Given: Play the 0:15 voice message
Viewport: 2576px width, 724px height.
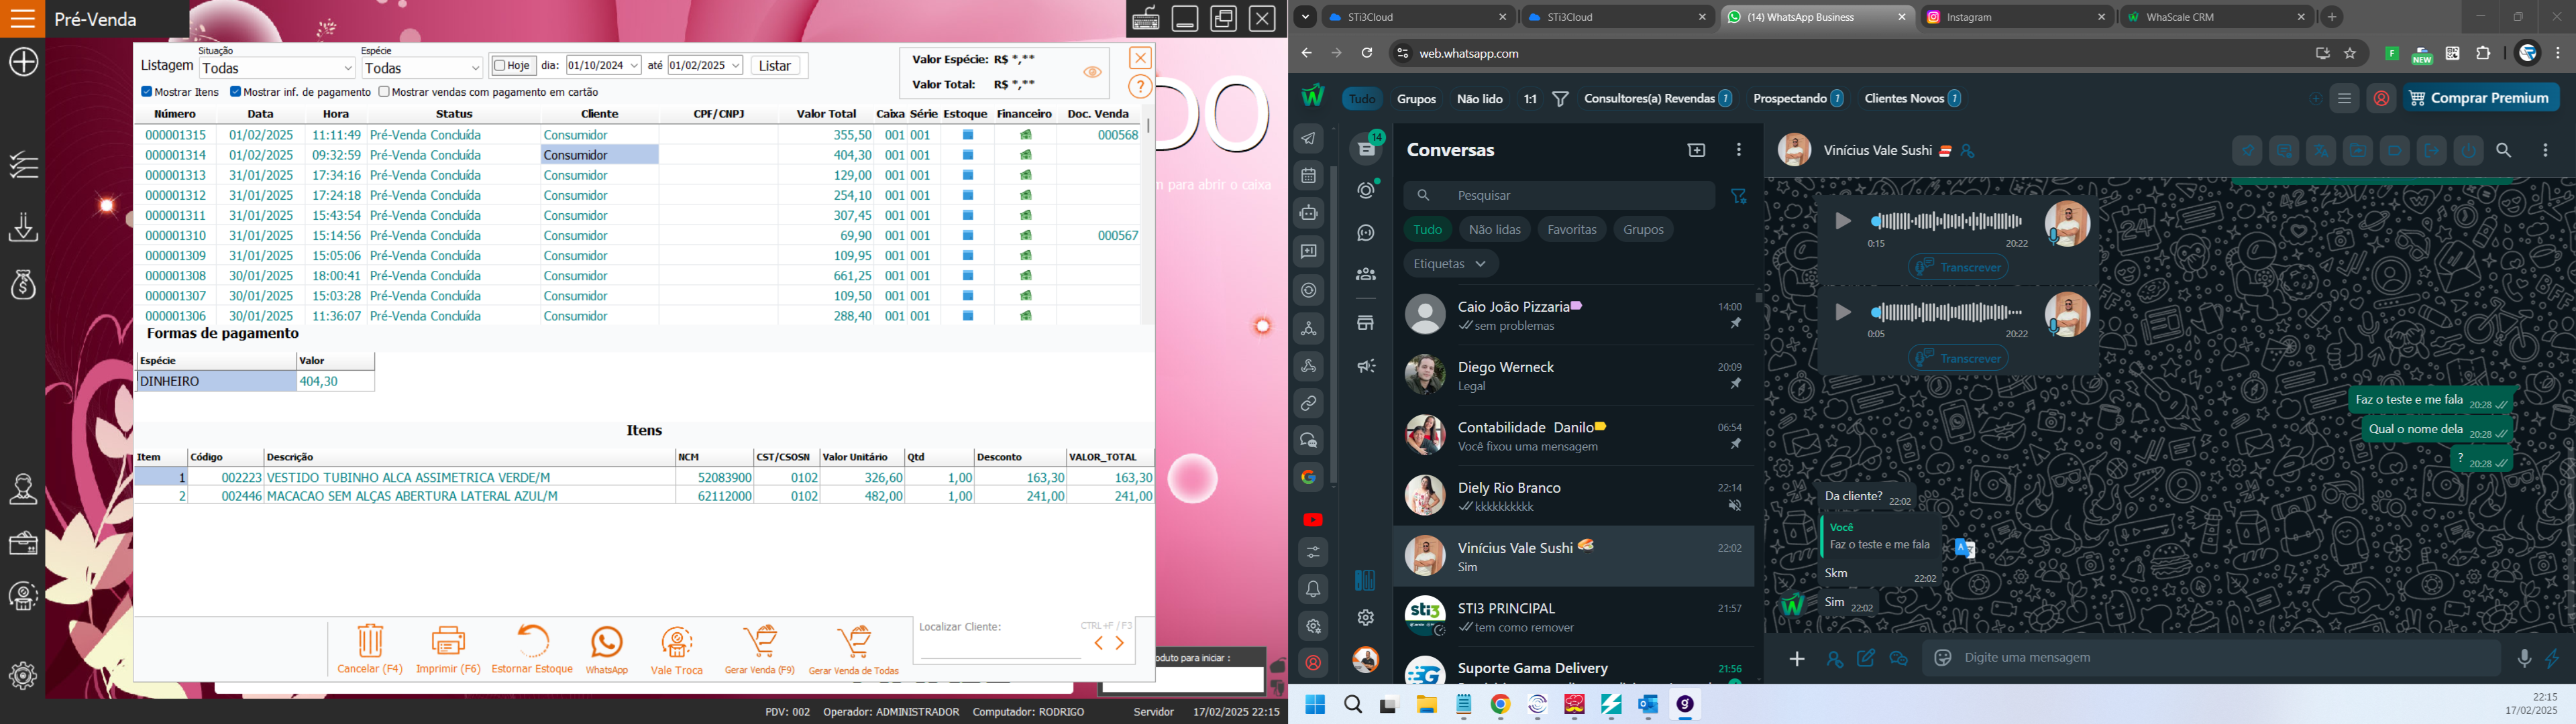Looking at the screenshot, I should 1842,222.
